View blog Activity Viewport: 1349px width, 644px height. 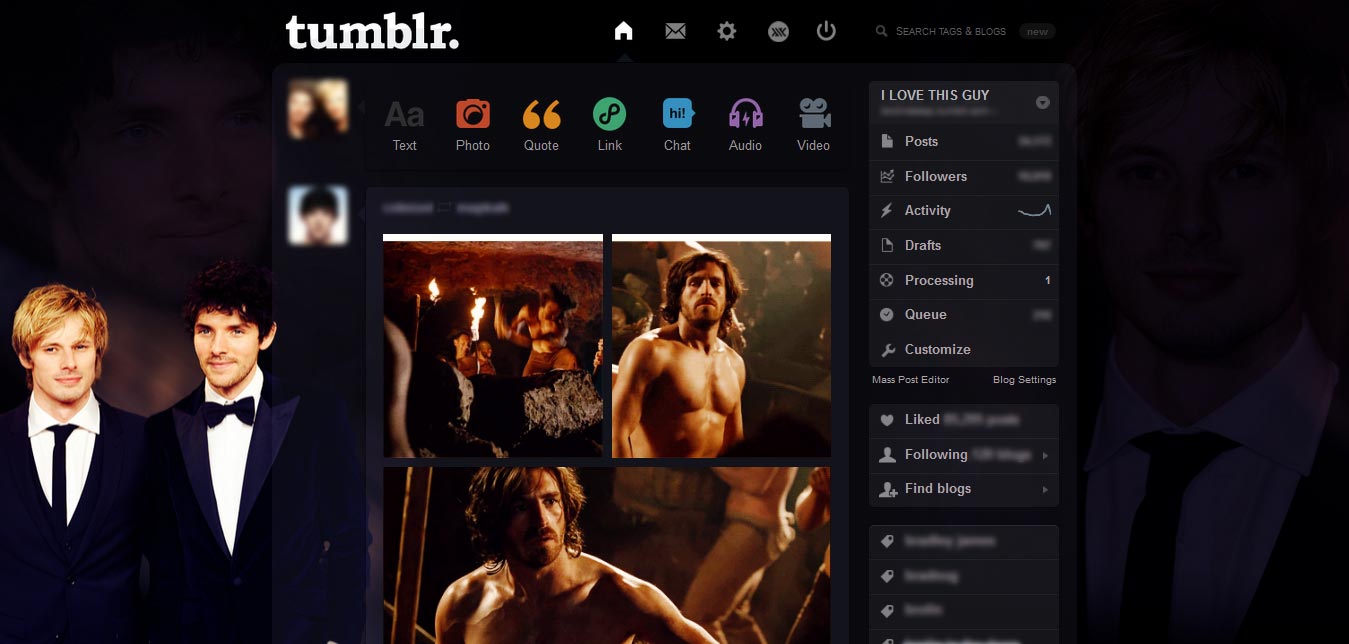click(964, 211)
